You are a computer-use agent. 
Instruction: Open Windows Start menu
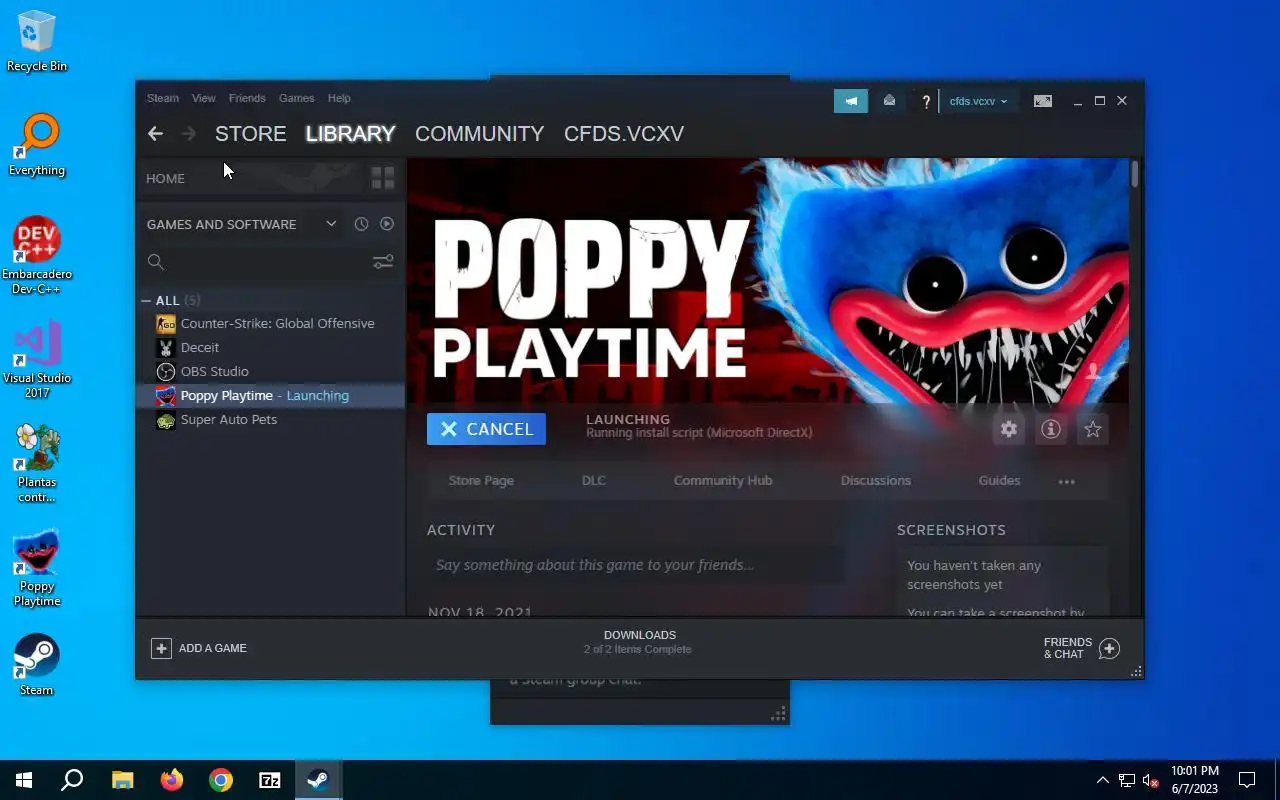pyautogui.click(x=24, y=780)
